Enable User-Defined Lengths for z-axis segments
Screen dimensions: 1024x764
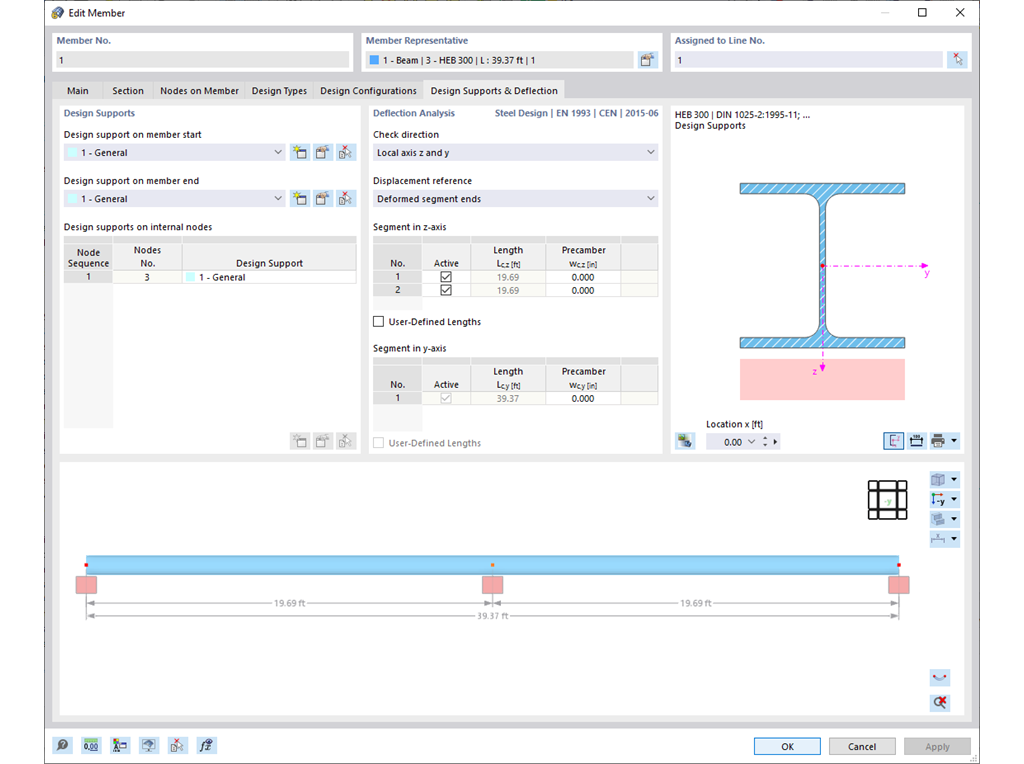tap(377, 321)
